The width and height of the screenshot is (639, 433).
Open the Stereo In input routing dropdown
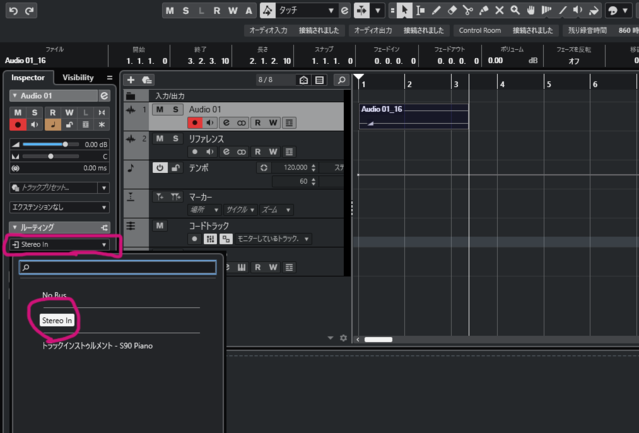pos(59,244)
